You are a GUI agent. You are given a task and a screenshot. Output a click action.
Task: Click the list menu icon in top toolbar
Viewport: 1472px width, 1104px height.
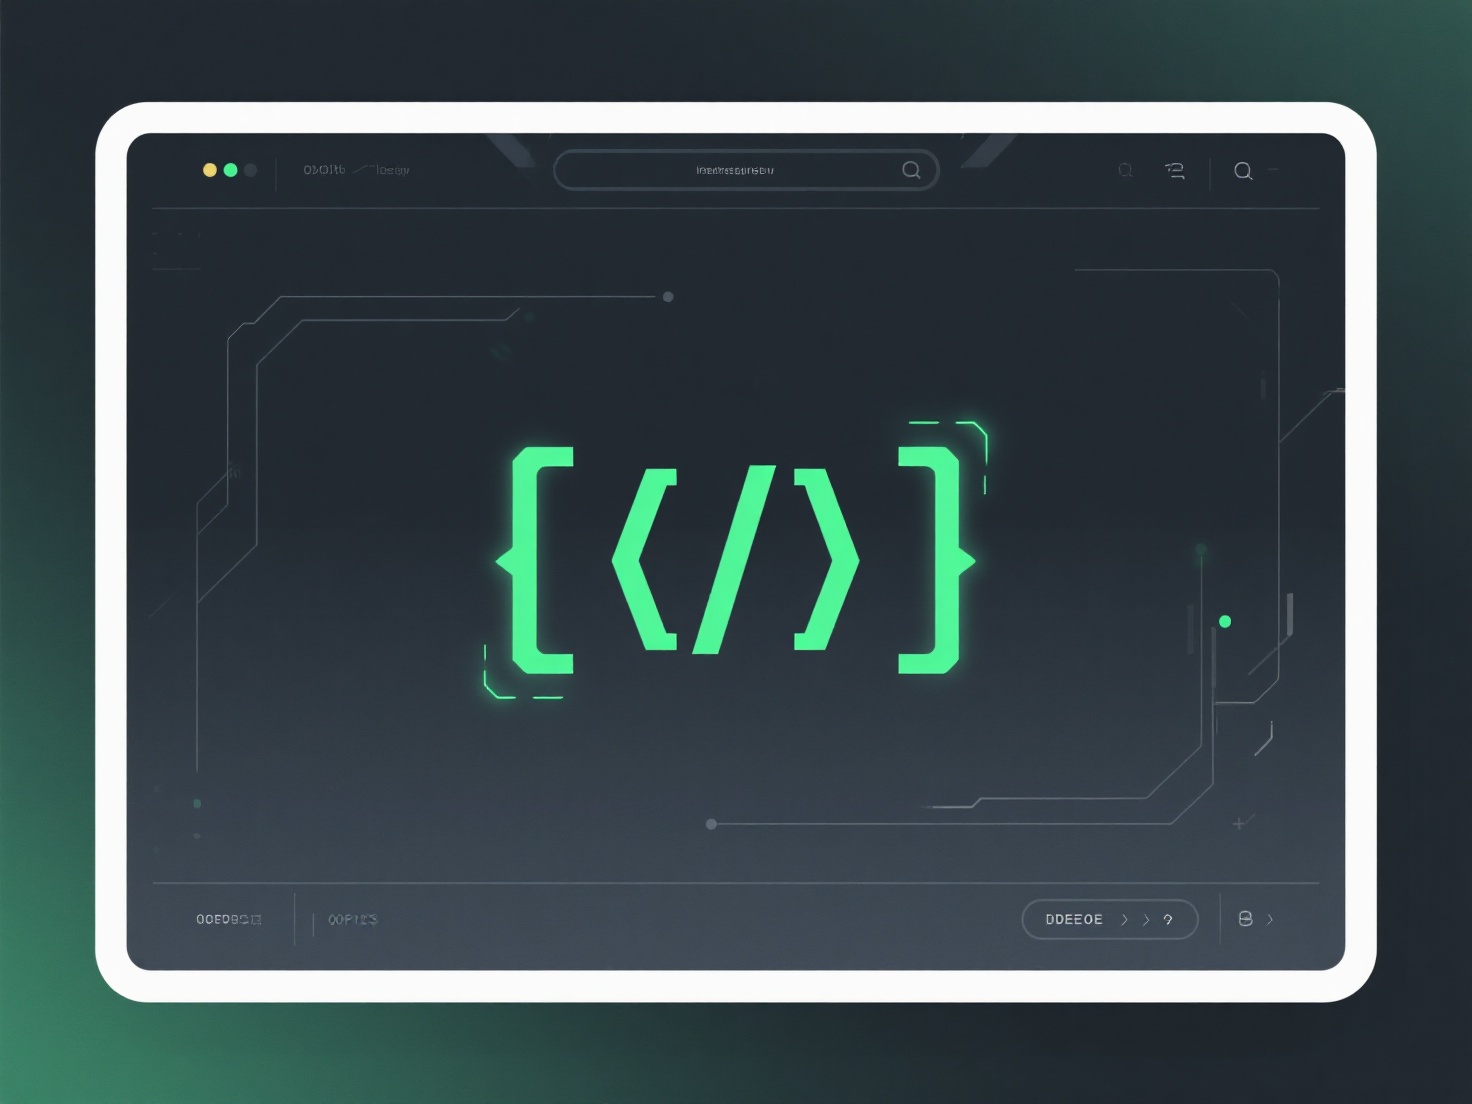[1175, 171]
